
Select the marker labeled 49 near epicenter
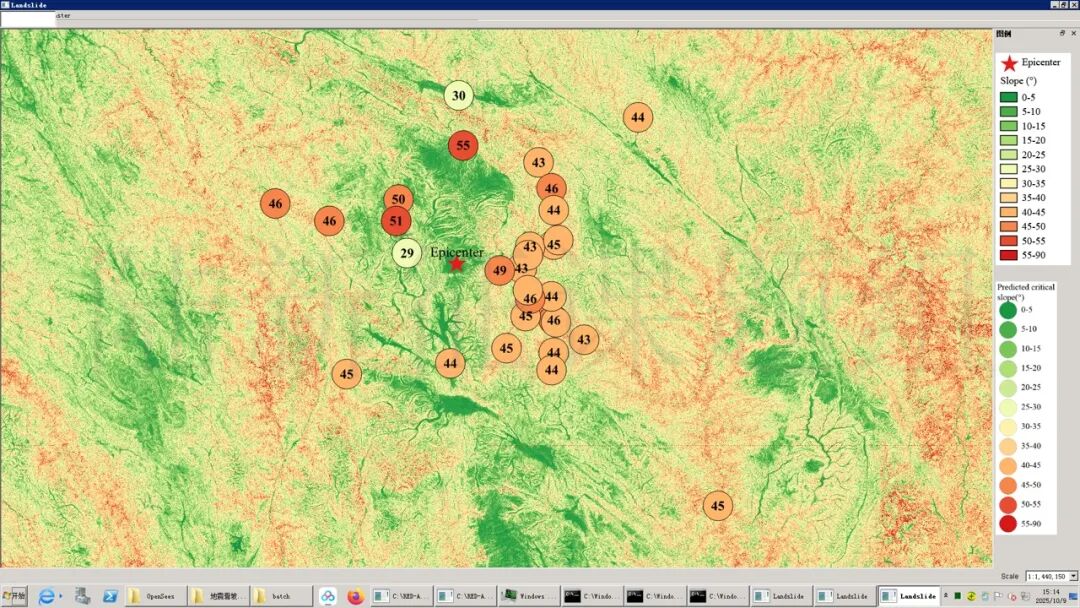[x=500, y=270]
